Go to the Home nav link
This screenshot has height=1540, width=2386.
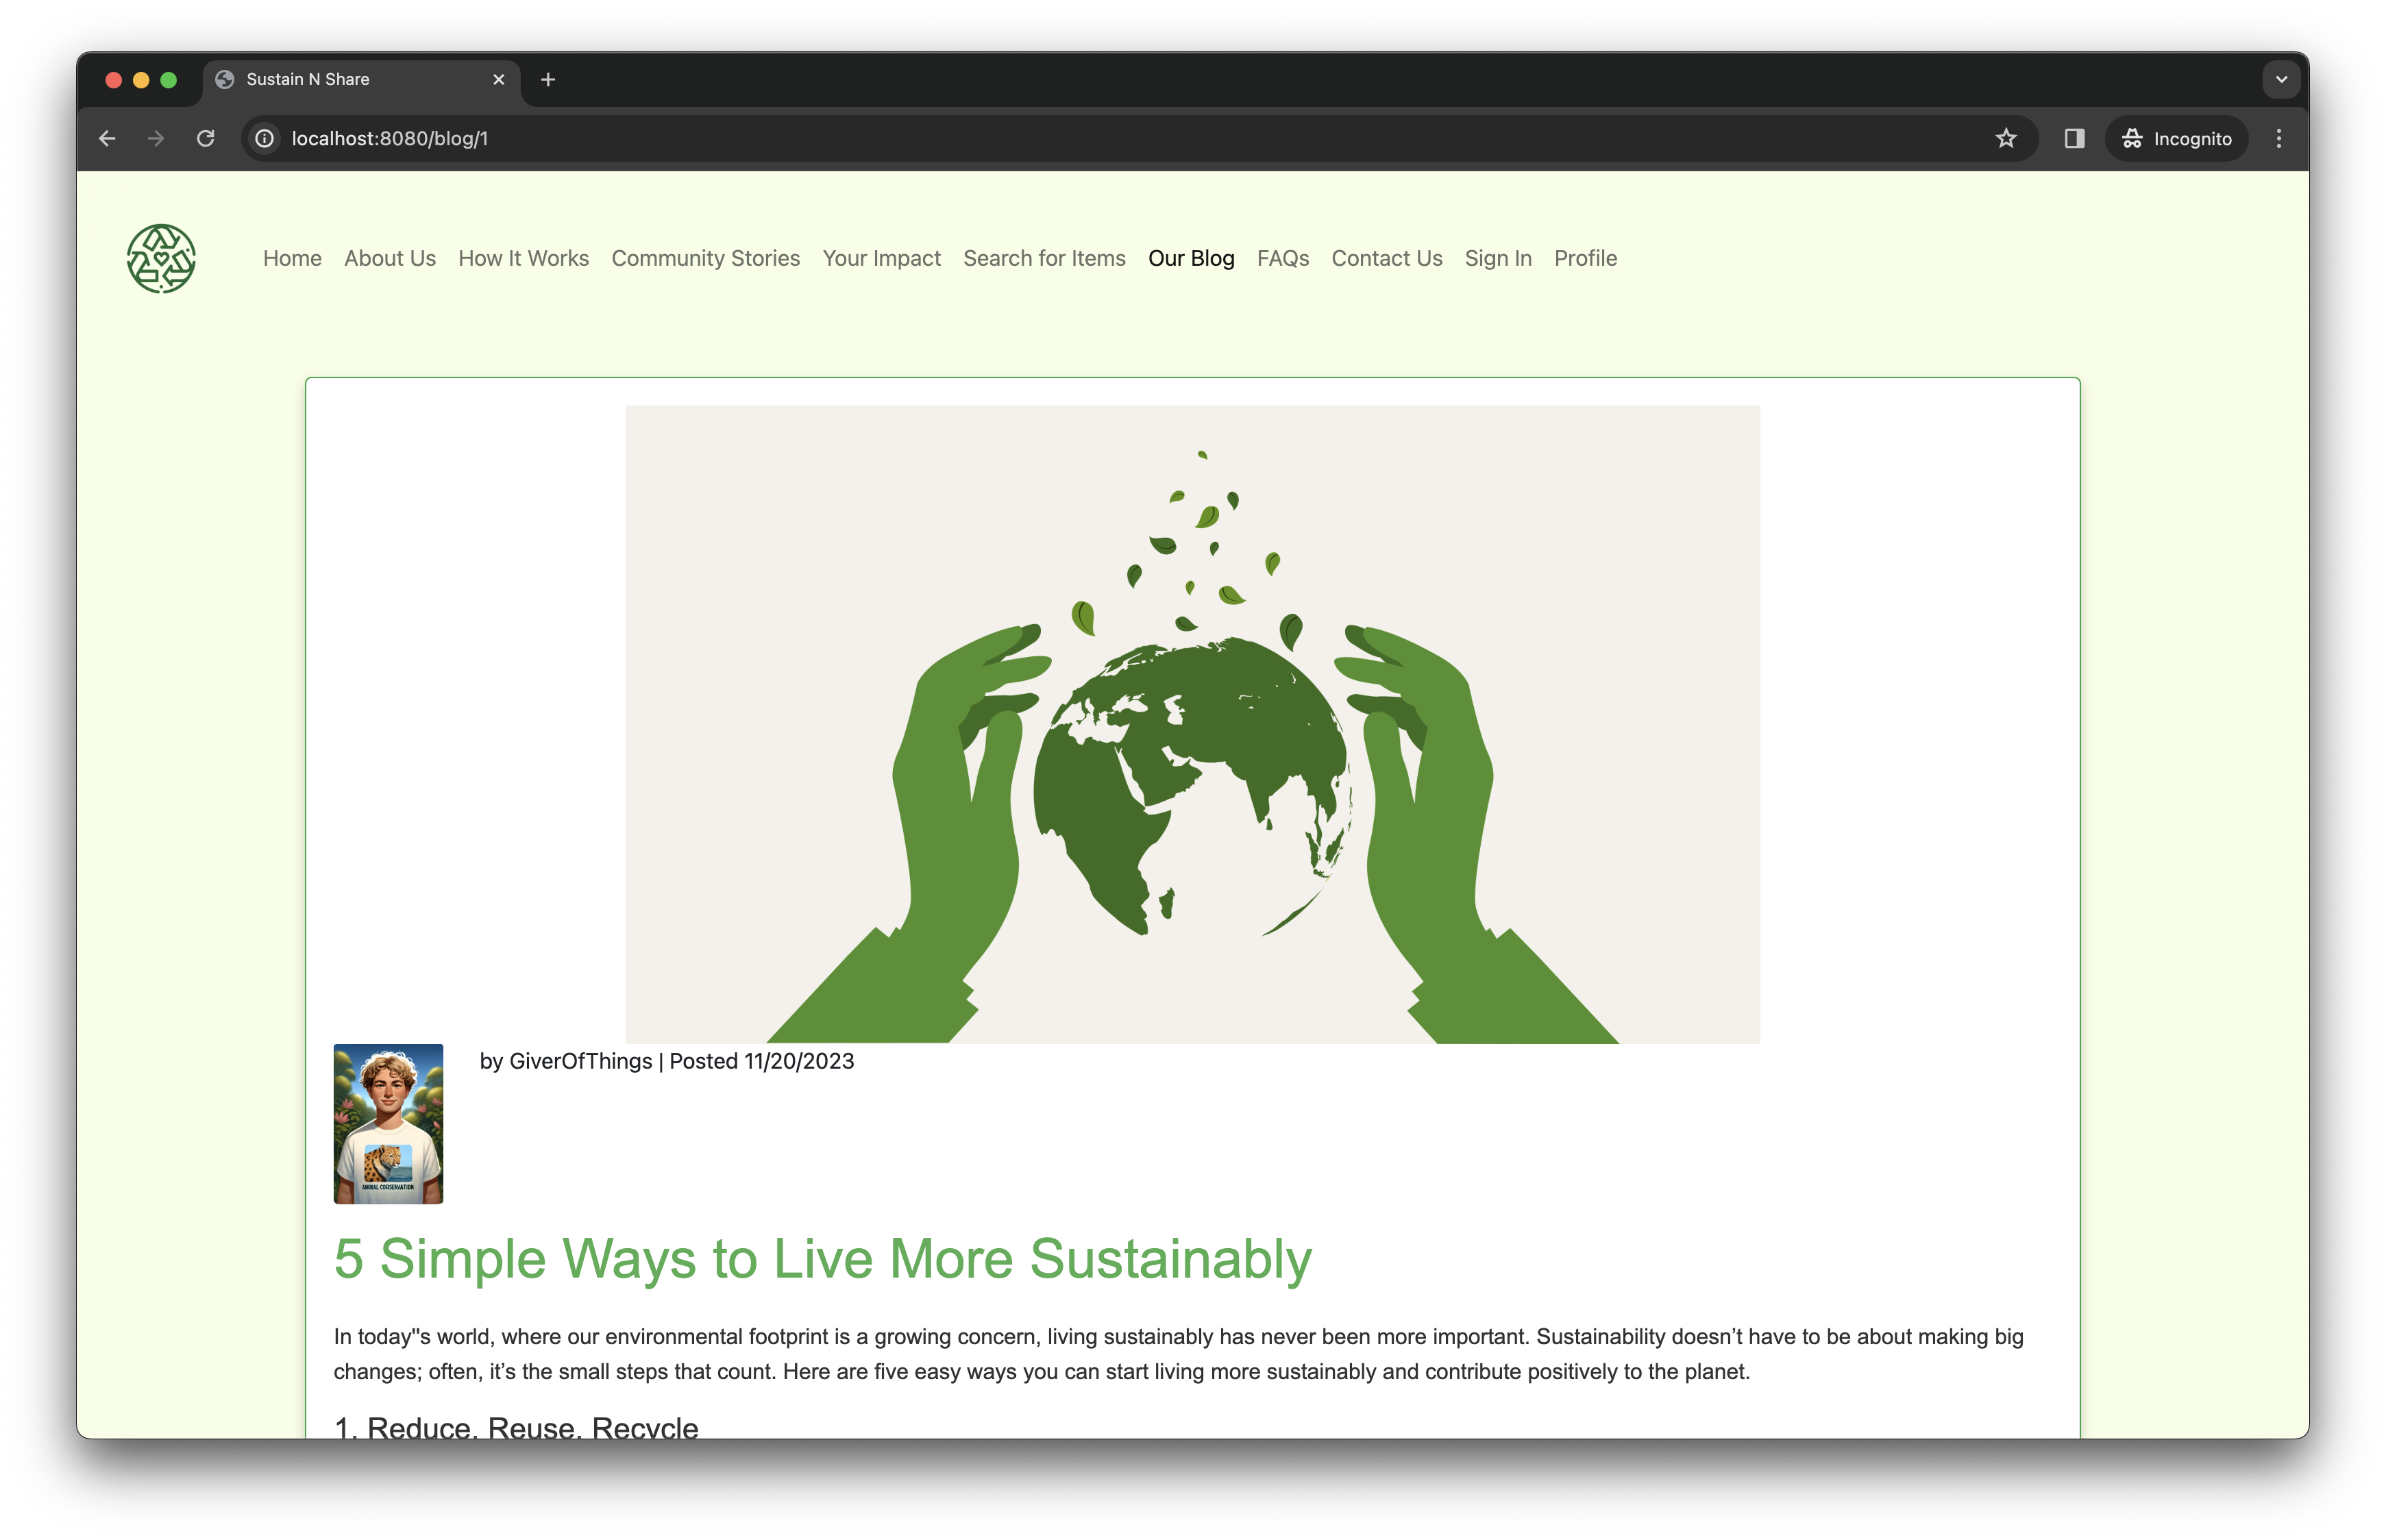[x=292, y=258]
